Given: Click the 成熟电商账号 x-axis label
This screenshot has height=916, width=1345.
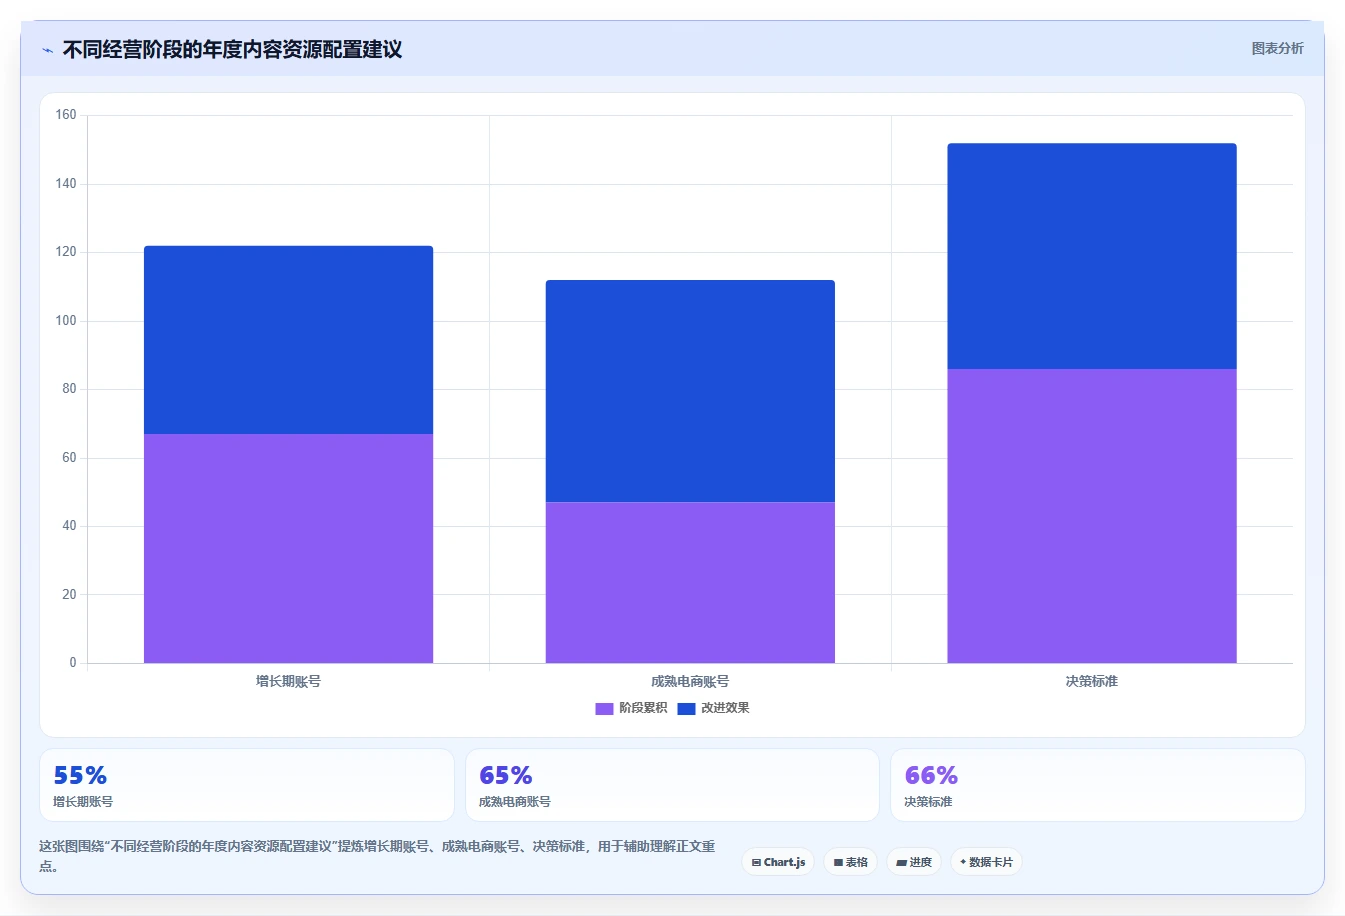Looking at the screenshot, I should tap(690, 681).
